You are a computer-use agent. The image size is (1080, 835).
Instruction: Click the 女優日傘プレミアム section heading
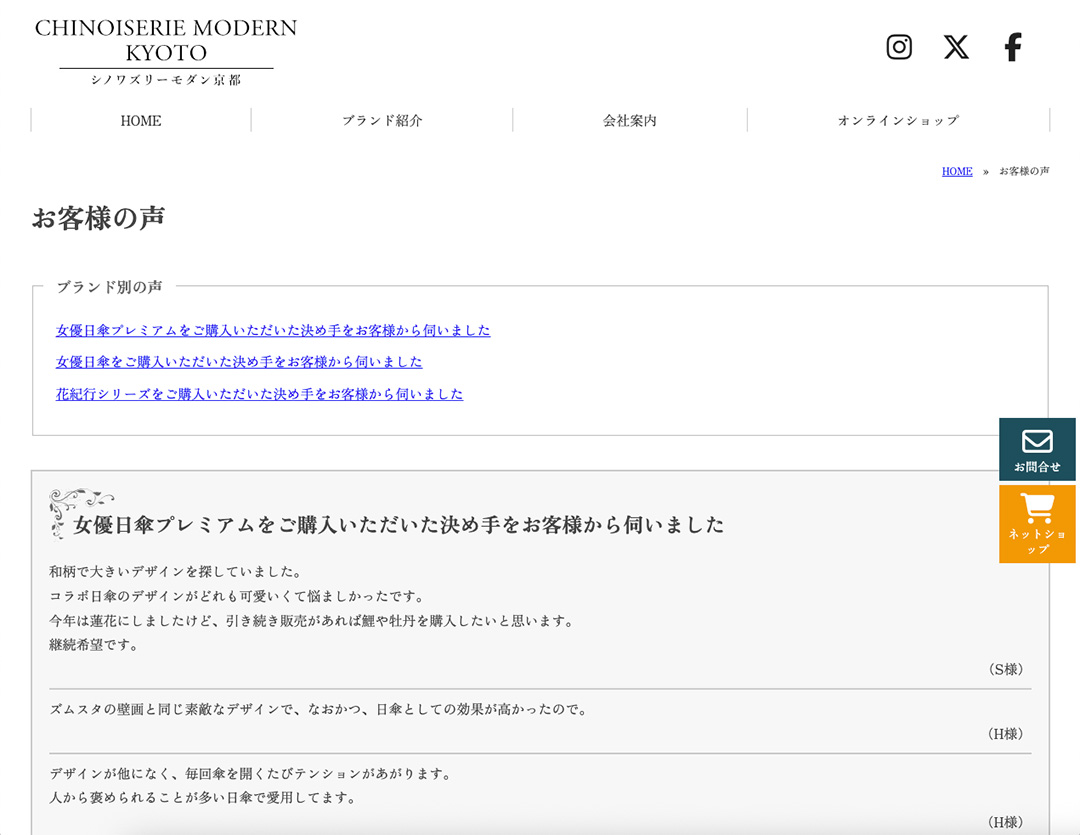click(399, 525)
